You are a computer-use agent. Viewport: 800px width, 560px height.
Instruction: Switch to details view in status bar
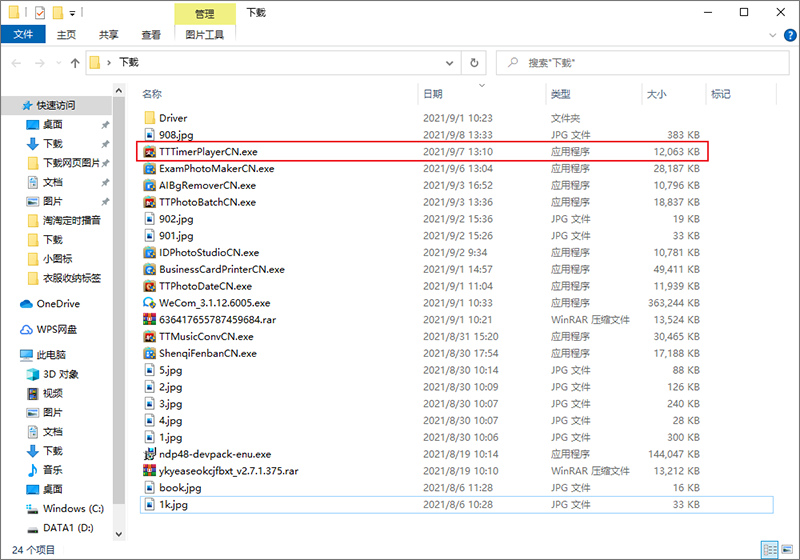point(768,550)
